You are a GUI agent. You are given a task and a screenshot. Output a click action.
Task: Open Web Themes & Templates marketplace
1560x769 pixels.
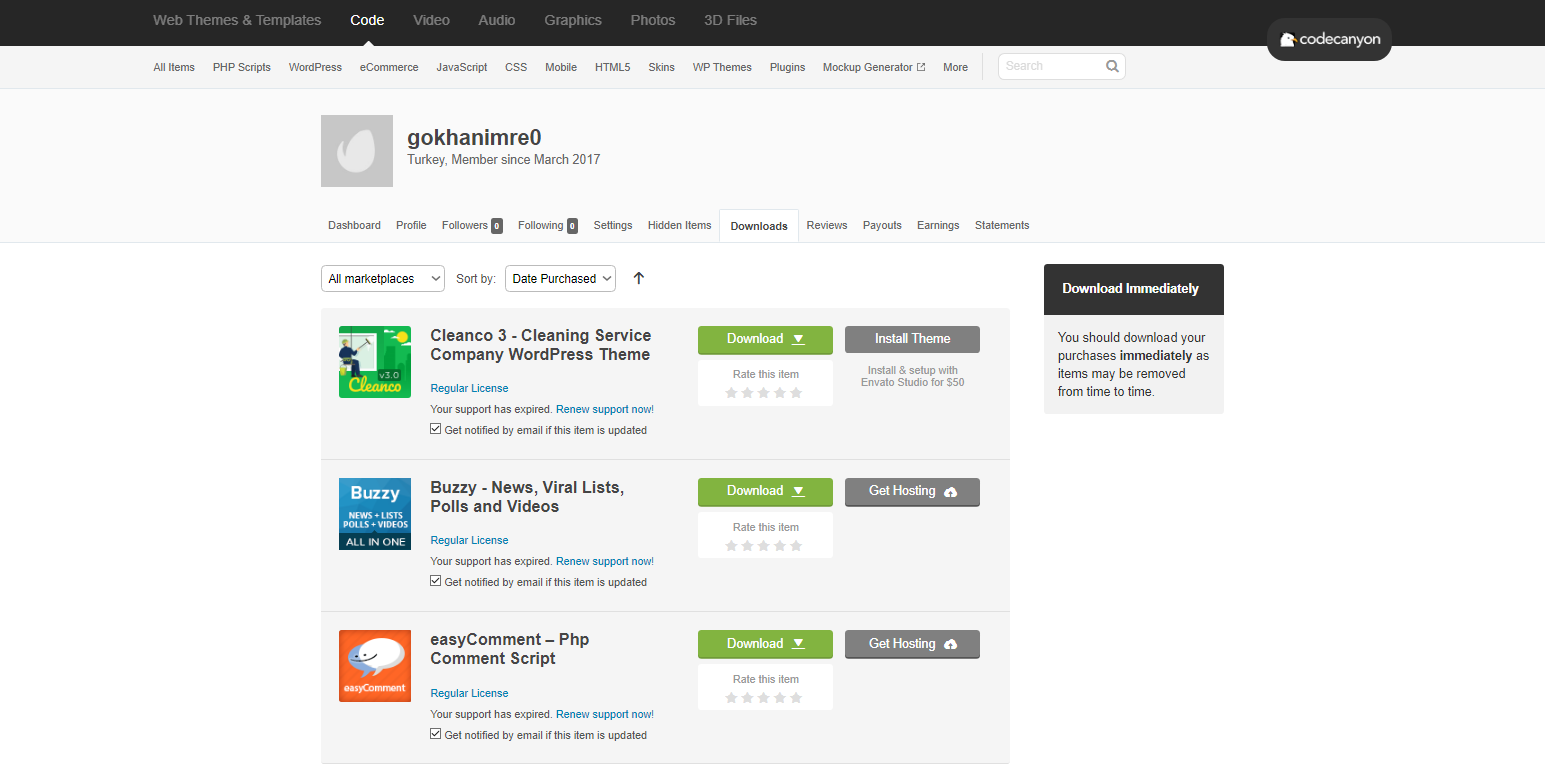[237, 20]
